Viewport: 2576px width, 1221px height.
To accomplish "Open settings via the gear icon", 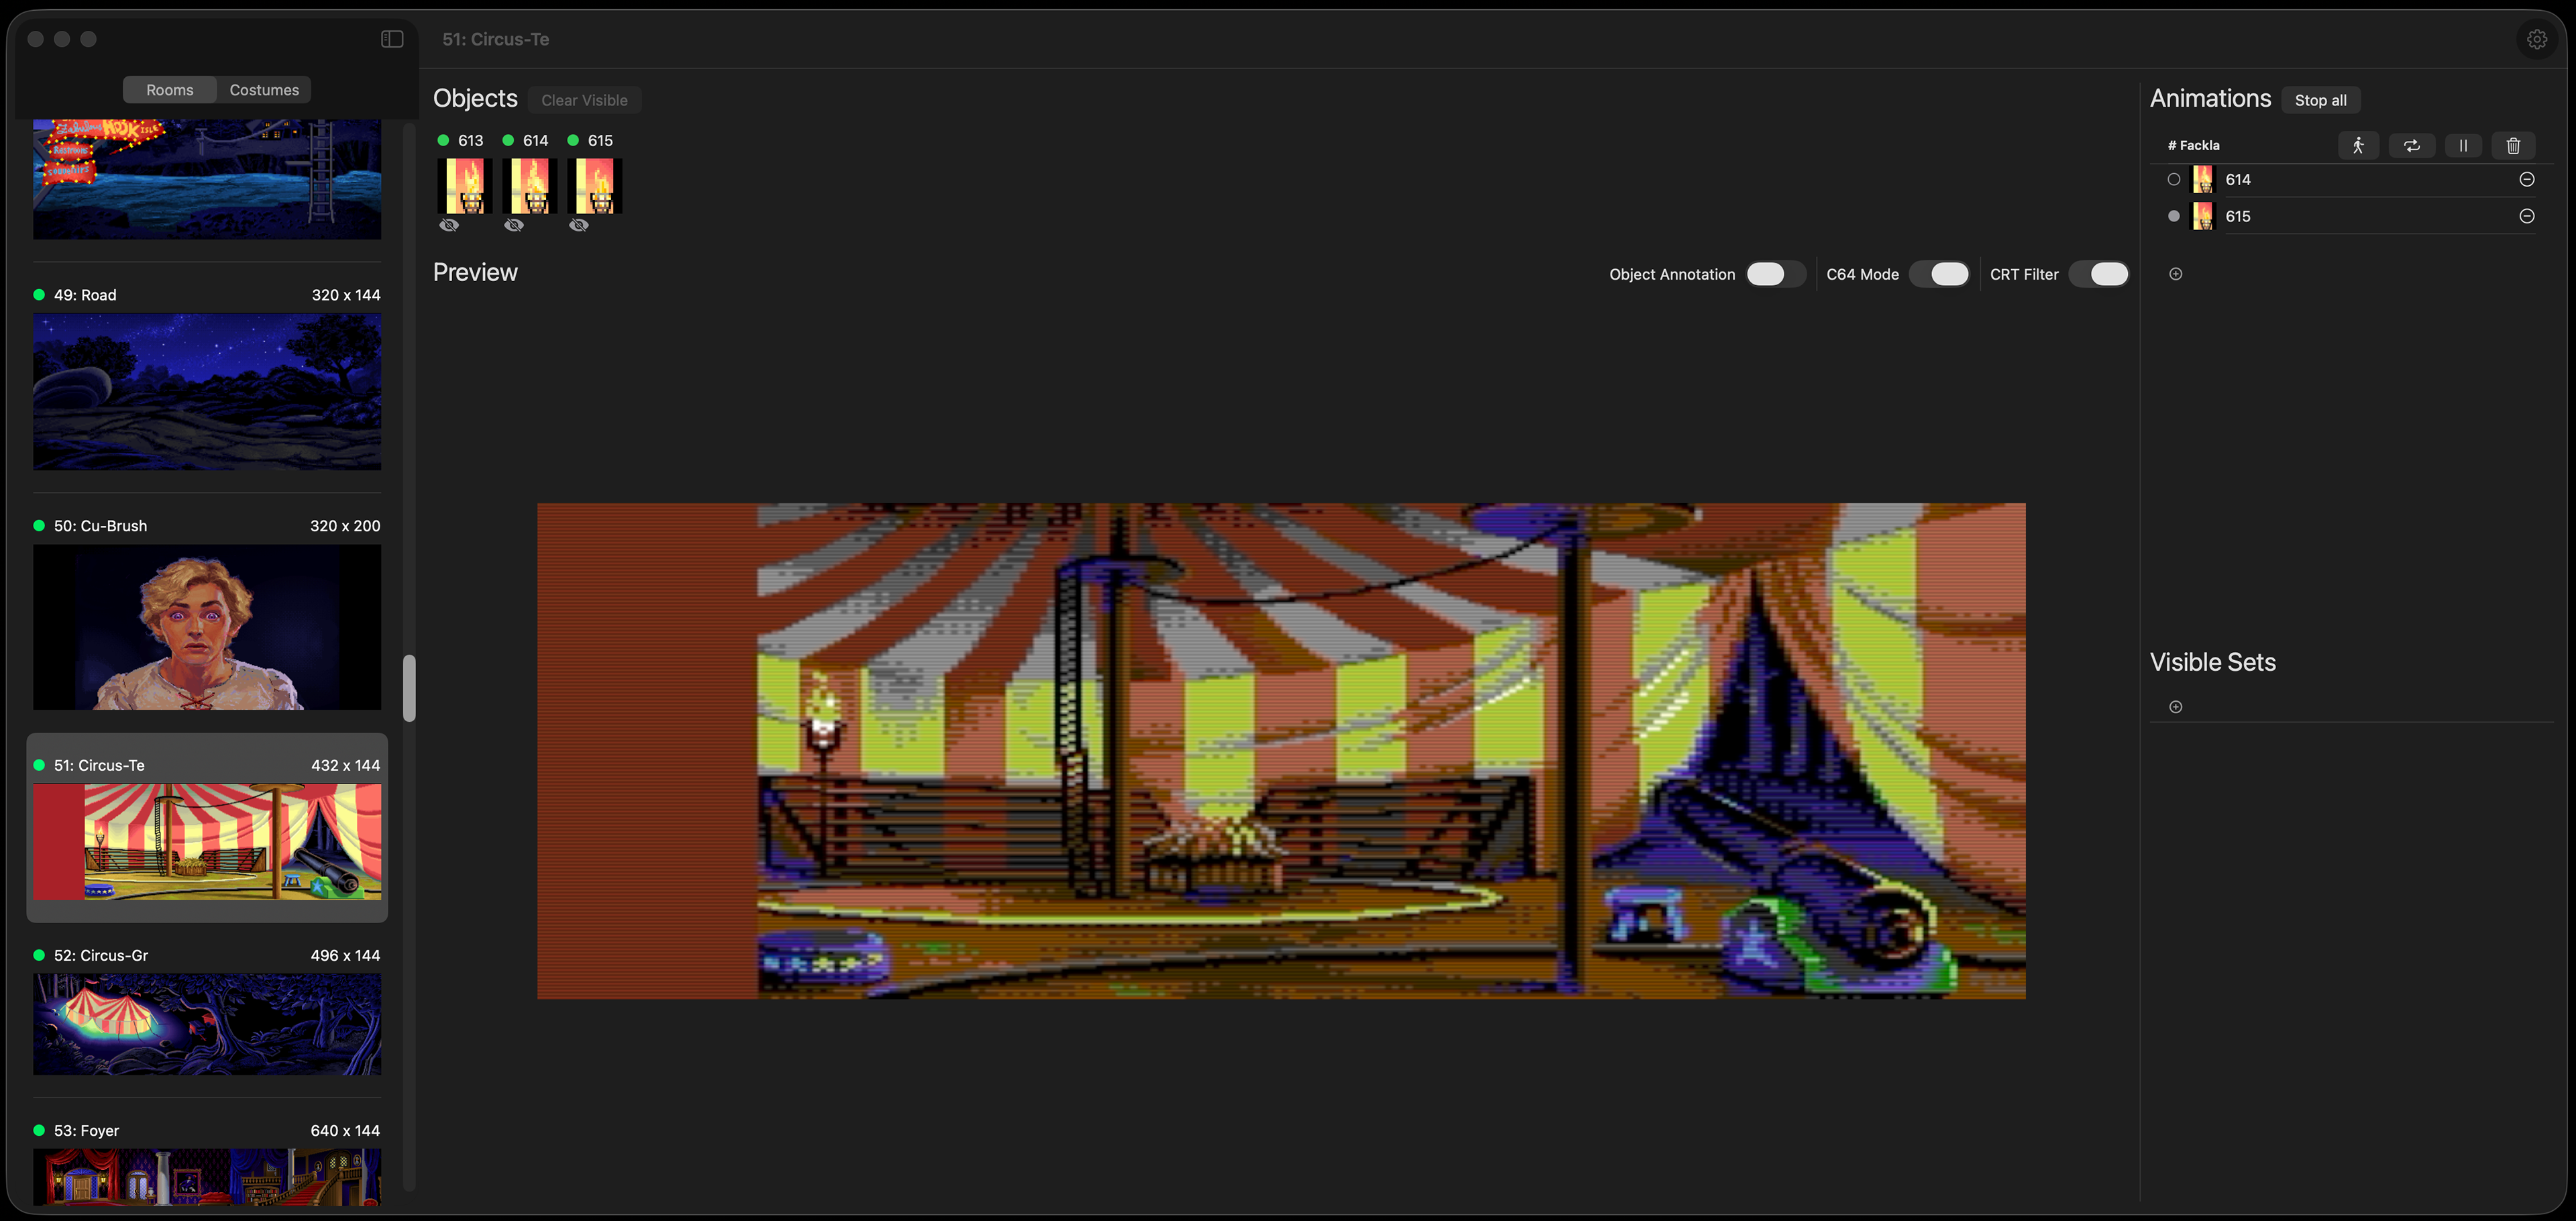I will coord(2536,39).
